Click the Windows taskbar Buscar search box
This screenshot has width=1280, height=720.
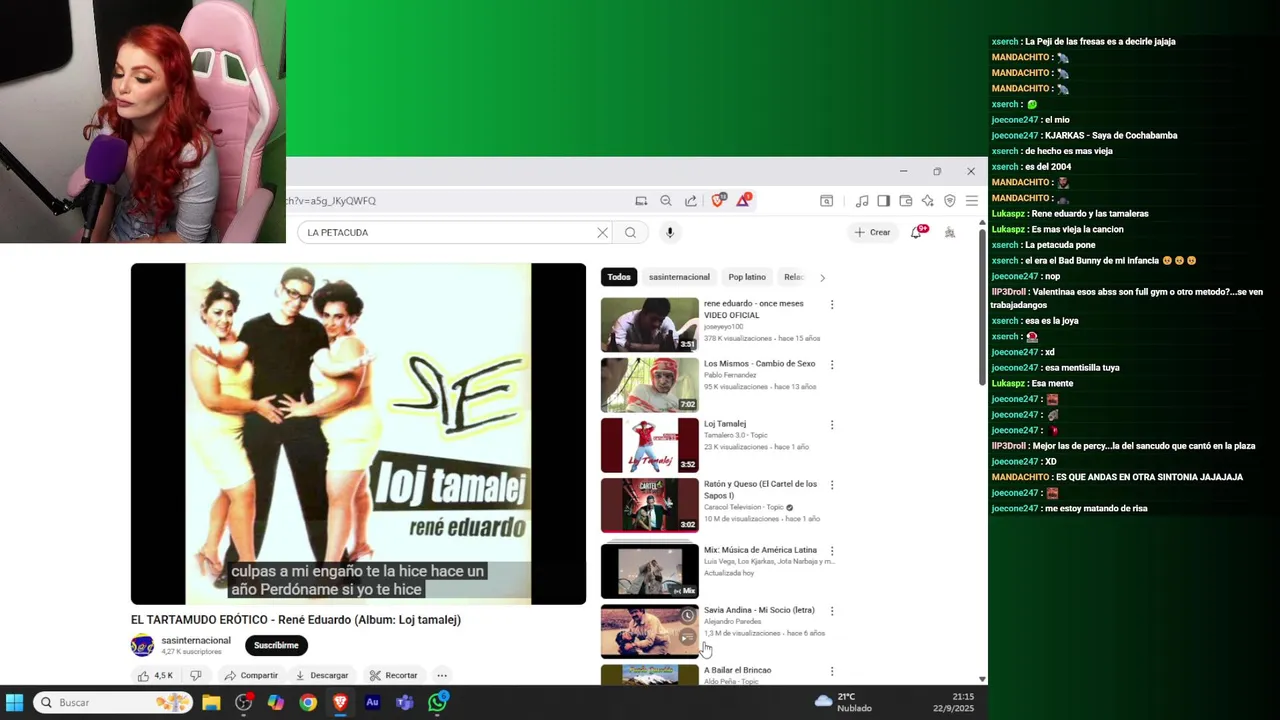[113, 703]
